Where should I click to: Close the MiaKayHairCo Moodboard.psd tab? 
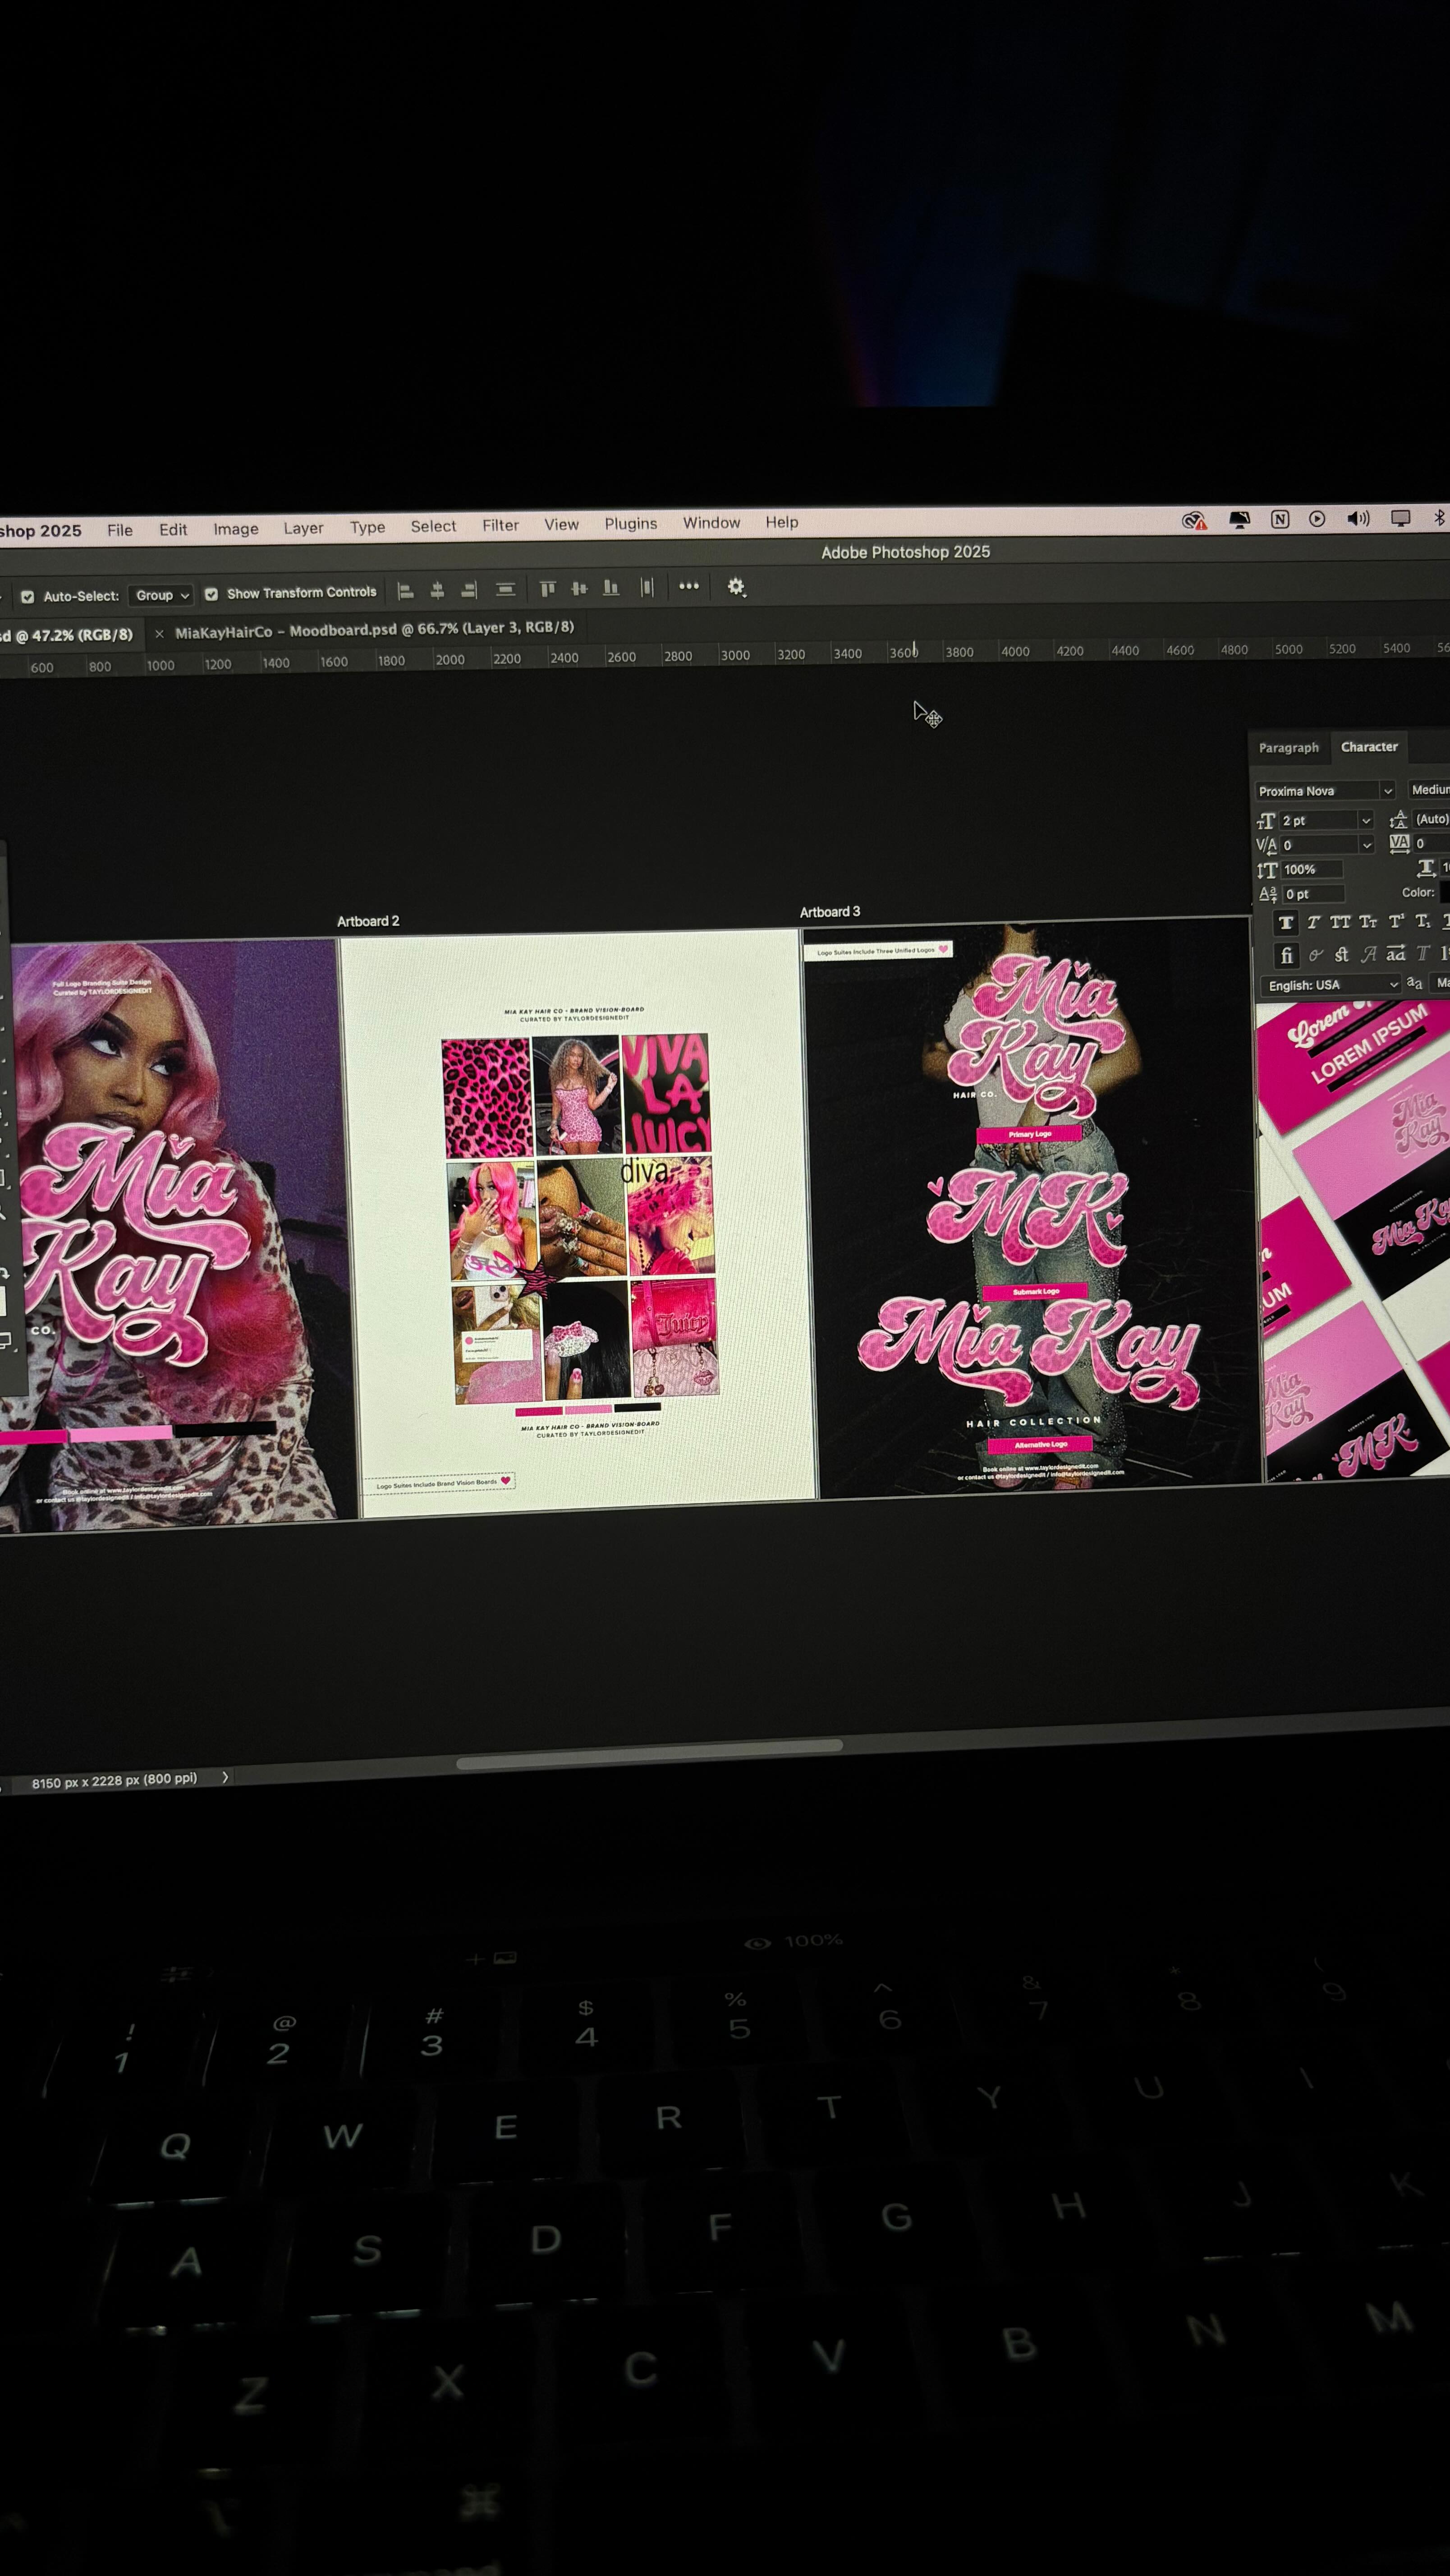(x=159, y=633)
